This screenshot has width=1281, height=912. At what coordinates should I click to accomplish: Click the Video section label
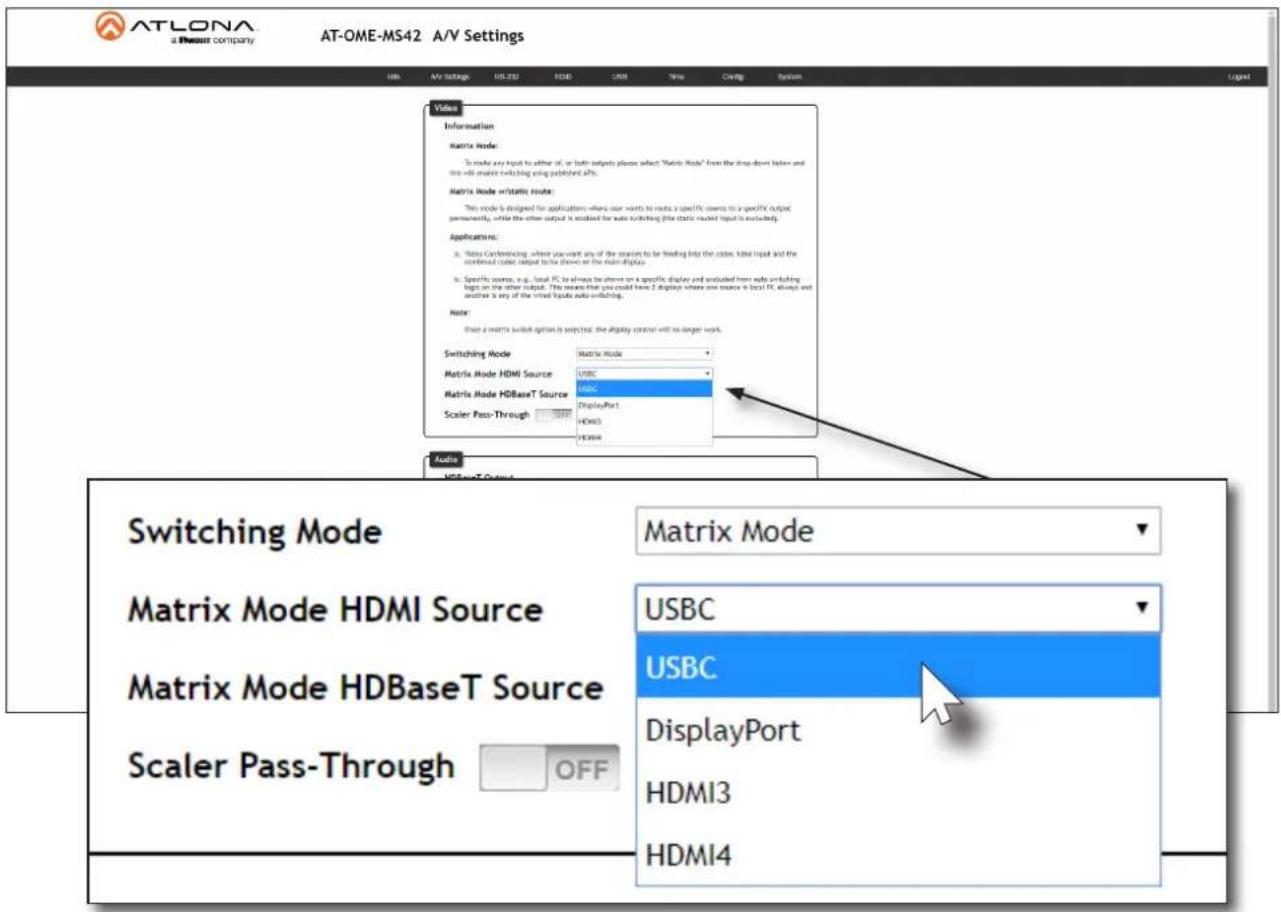coord(445,107)
